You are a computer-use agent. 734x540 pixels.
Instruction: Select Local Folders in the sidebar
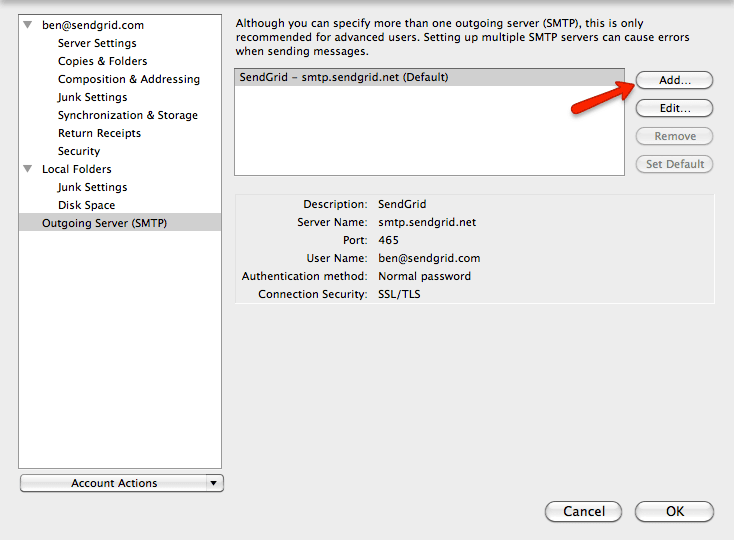(77, 169)
